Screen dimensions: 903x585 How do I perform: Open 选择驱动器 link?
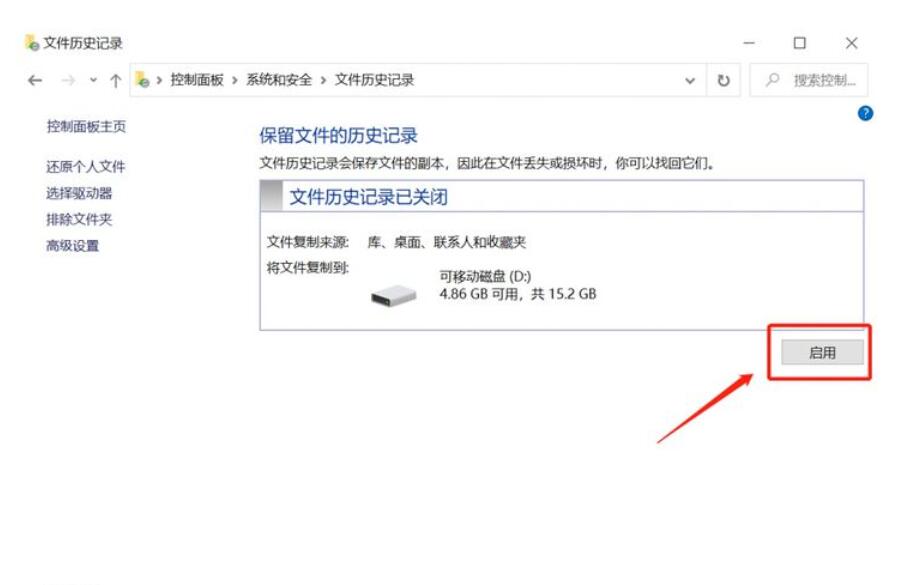tap(79, 193)
